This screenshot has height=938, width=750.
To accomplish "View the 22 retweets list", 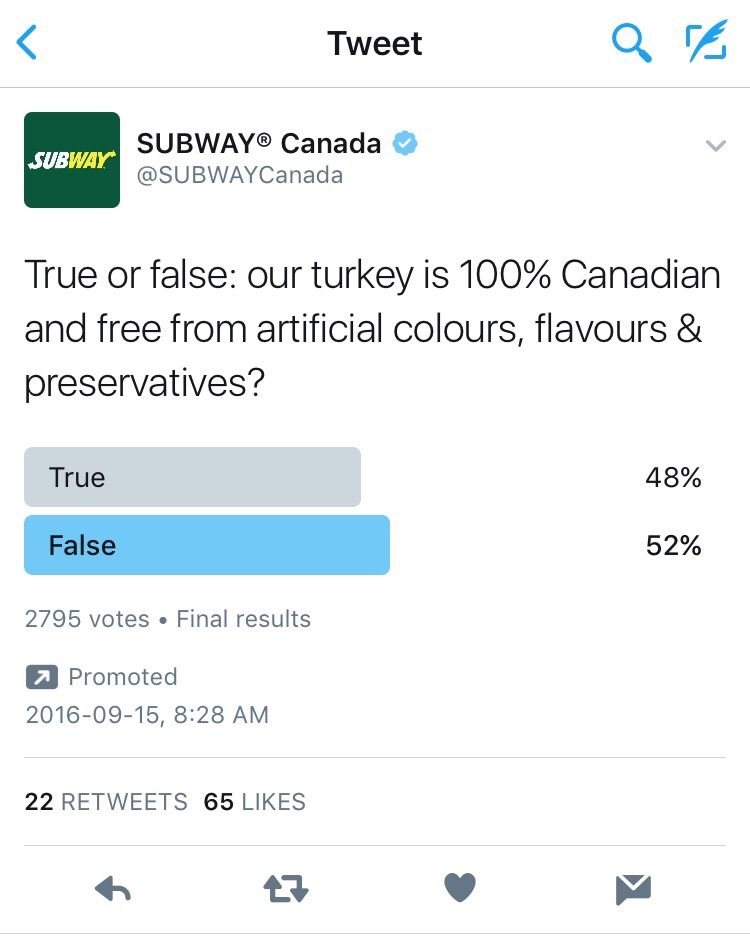I will click(x=106, y=801).
